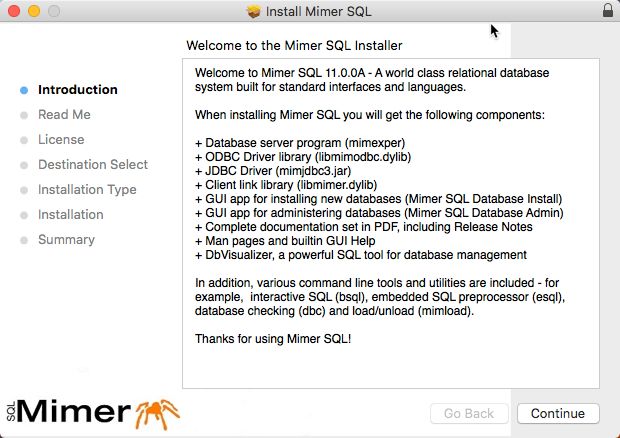Select the Installation step
620x438 pixels.
pos(71,215)
